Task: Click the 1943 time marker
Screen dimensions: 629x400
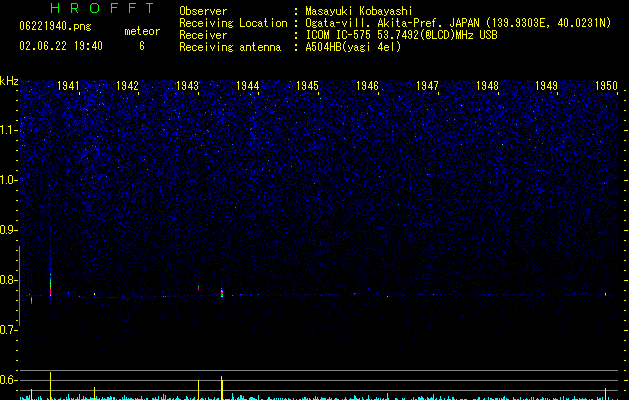Action: (187, 85)
